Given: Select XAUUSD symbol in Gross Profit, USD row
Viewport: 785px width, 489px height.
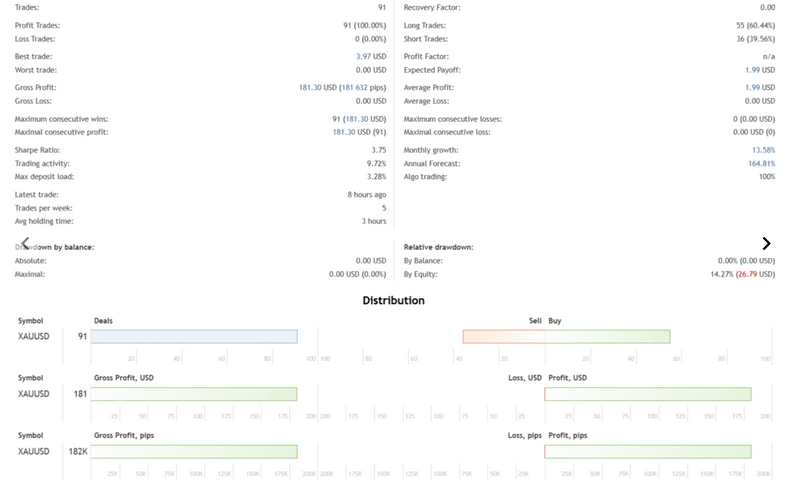Looking at the screenshot, I should coord(34,394).
